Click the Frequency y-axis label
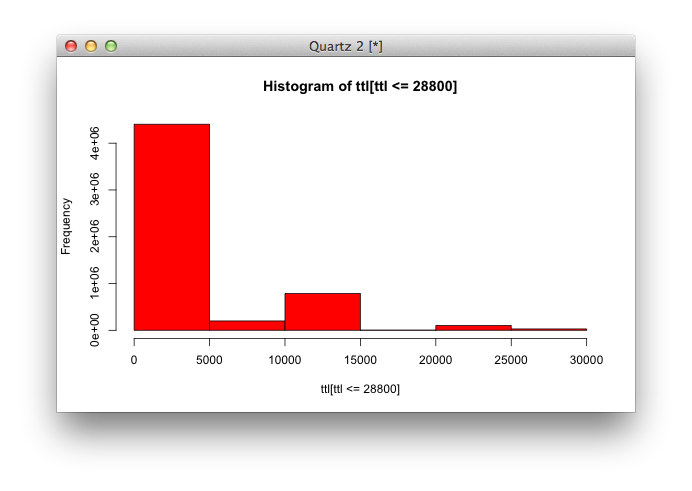This screenshot has height=491, width=692. (66, 226)
